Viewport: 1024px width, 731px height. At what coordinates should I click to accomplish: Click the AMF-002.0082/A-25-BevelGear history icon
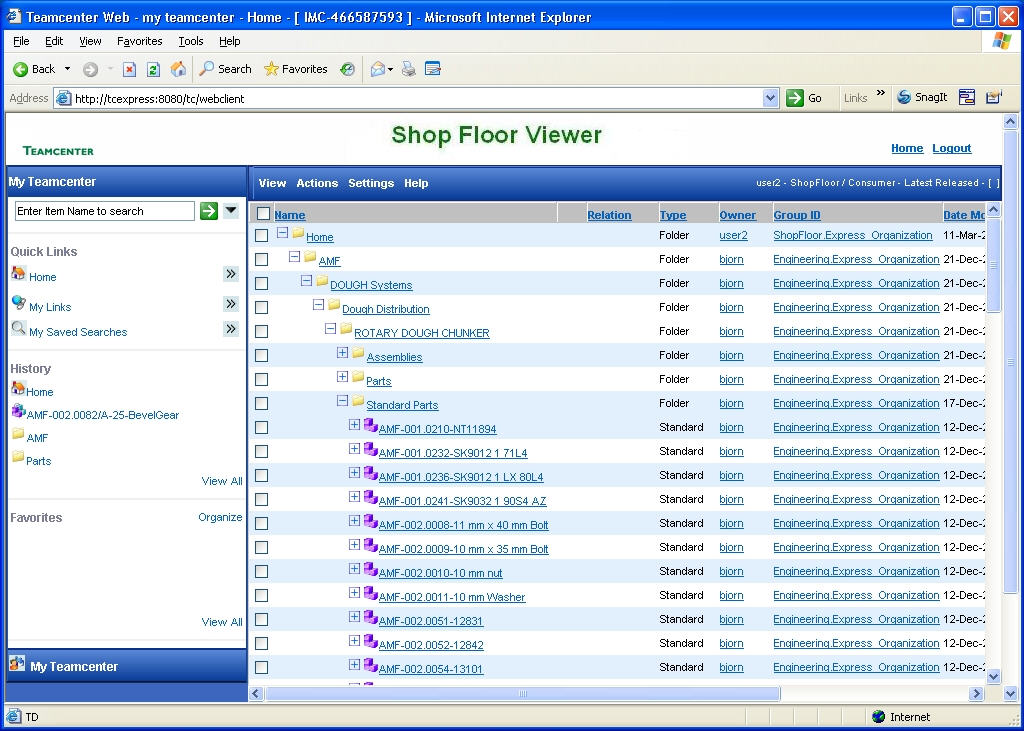(18, 412)
